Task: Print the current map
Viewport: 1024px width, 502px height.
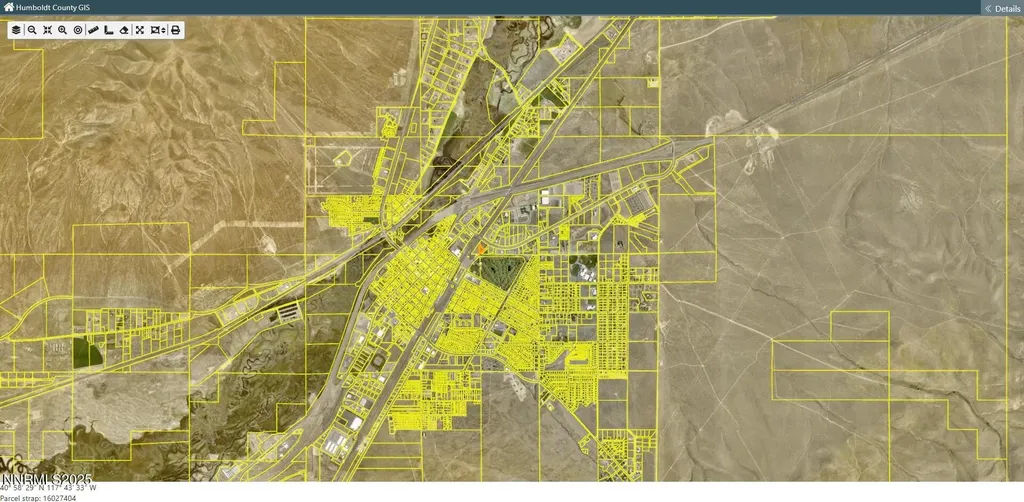Action: tap(176, 30)
